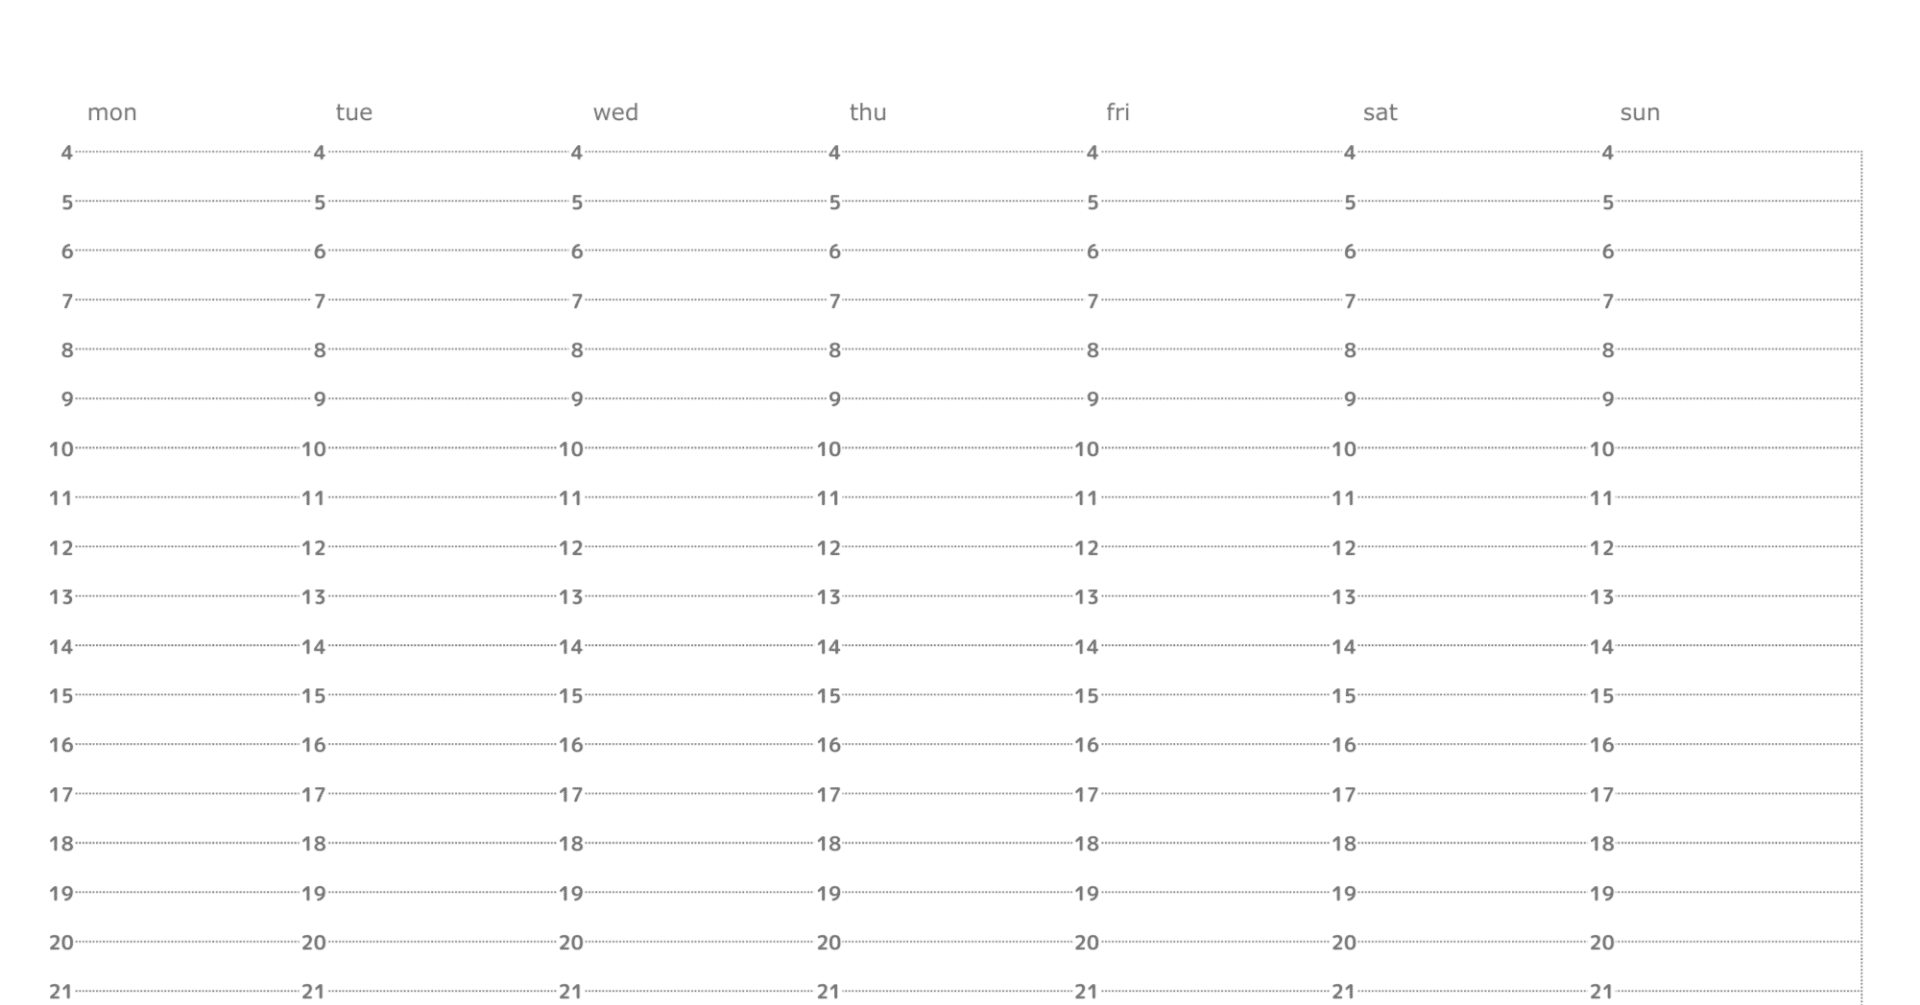Select the 7 marker under sat
Image resolution: width=1920 pixels, height=1005 pixels.
pos(1349,301)
